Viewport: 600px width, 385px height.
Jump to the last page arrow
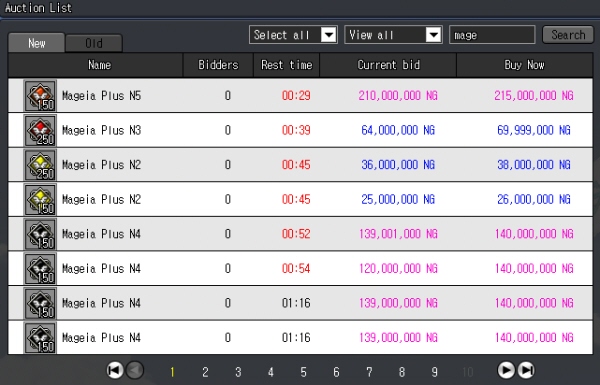tap(526, 370)
